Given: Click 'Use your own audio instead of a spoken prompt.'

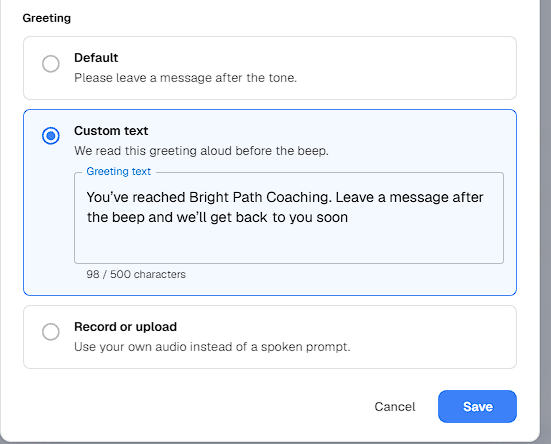Looking at the screenshot, I should point(212,347).
